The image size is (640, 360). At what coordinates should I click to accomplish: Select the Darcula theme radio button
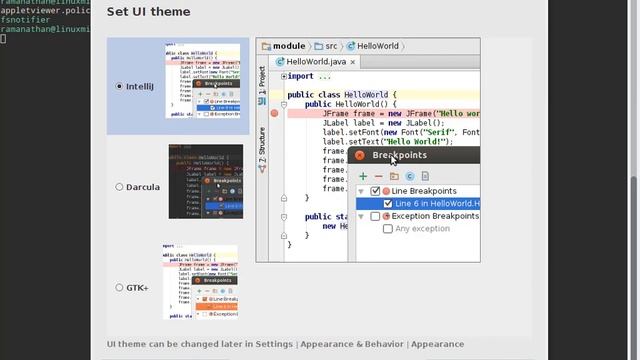point(119,187)
